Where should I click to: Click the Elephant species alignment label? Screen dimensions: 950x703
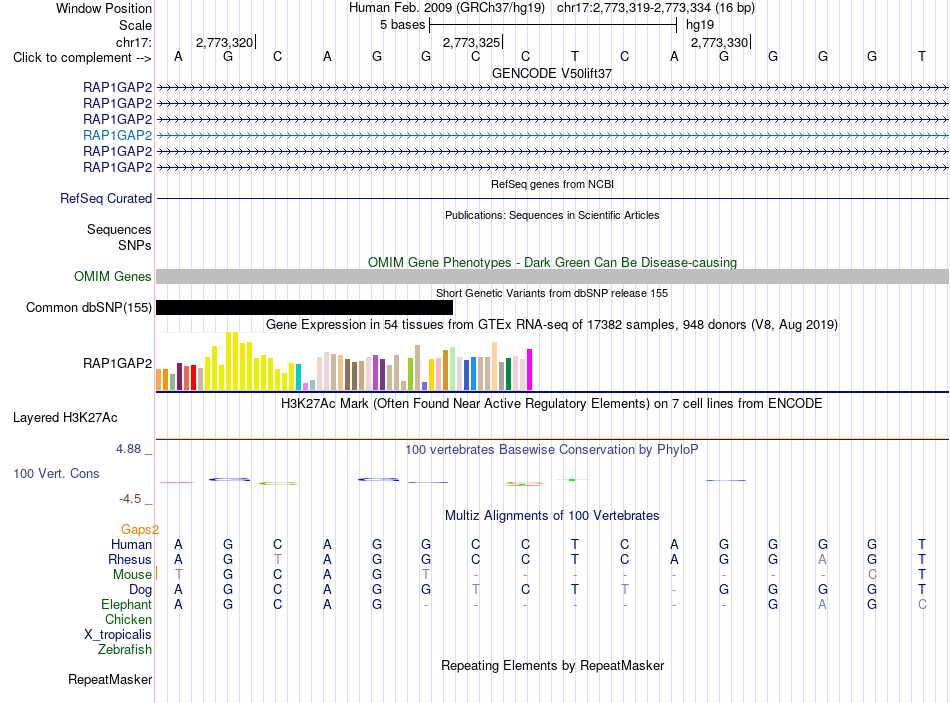tap(126, 604)
